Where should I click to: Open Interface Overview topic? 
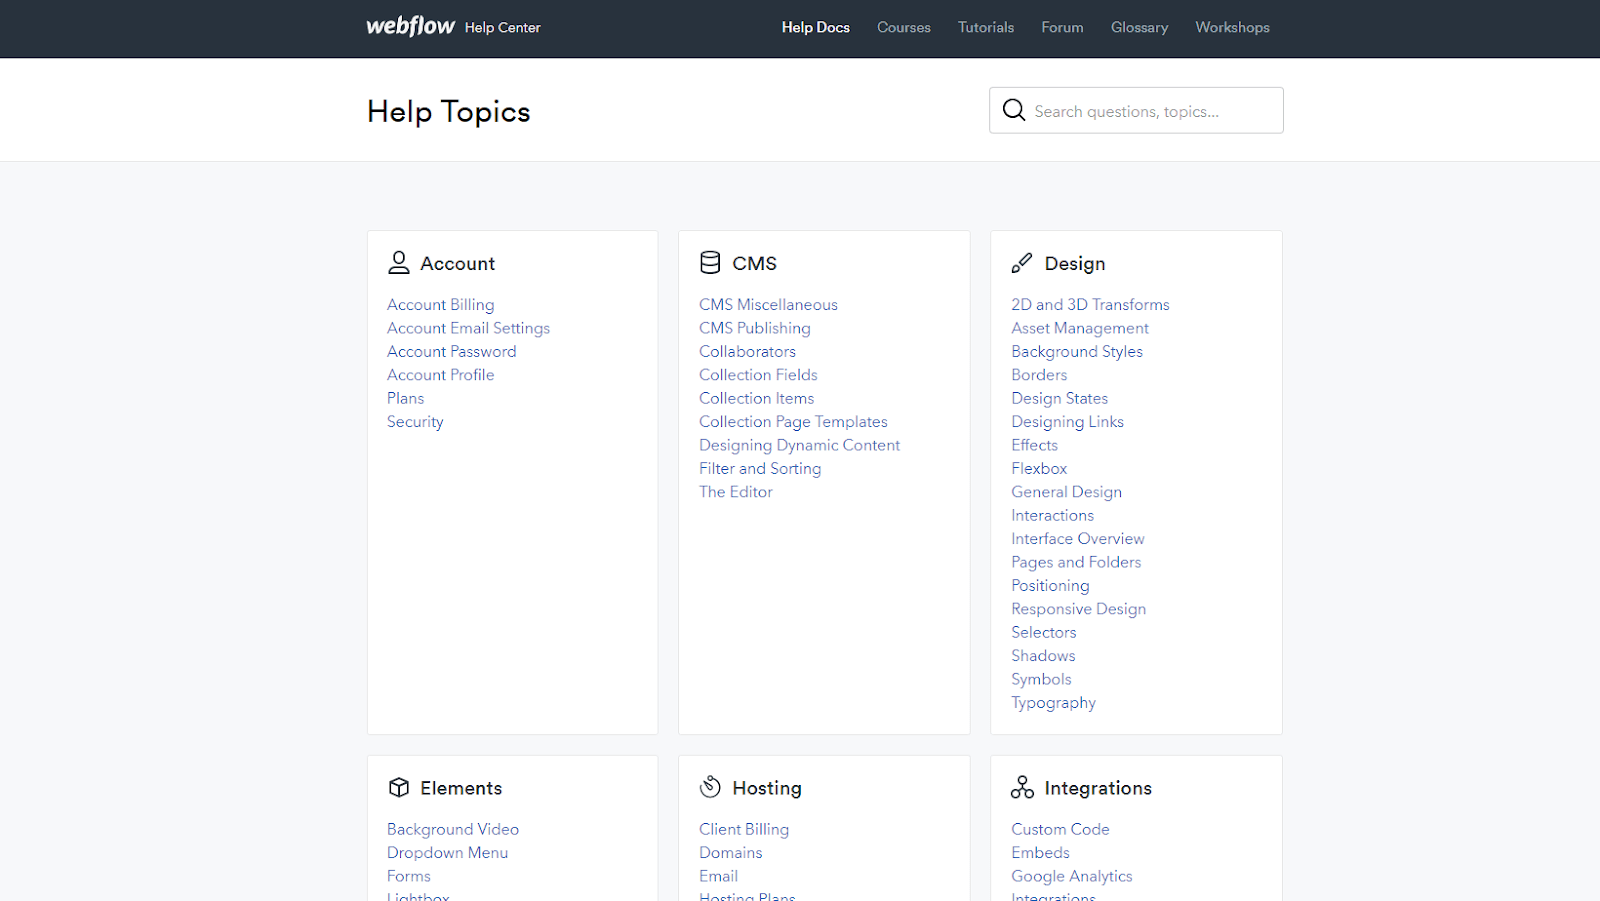click(1077, 539)
